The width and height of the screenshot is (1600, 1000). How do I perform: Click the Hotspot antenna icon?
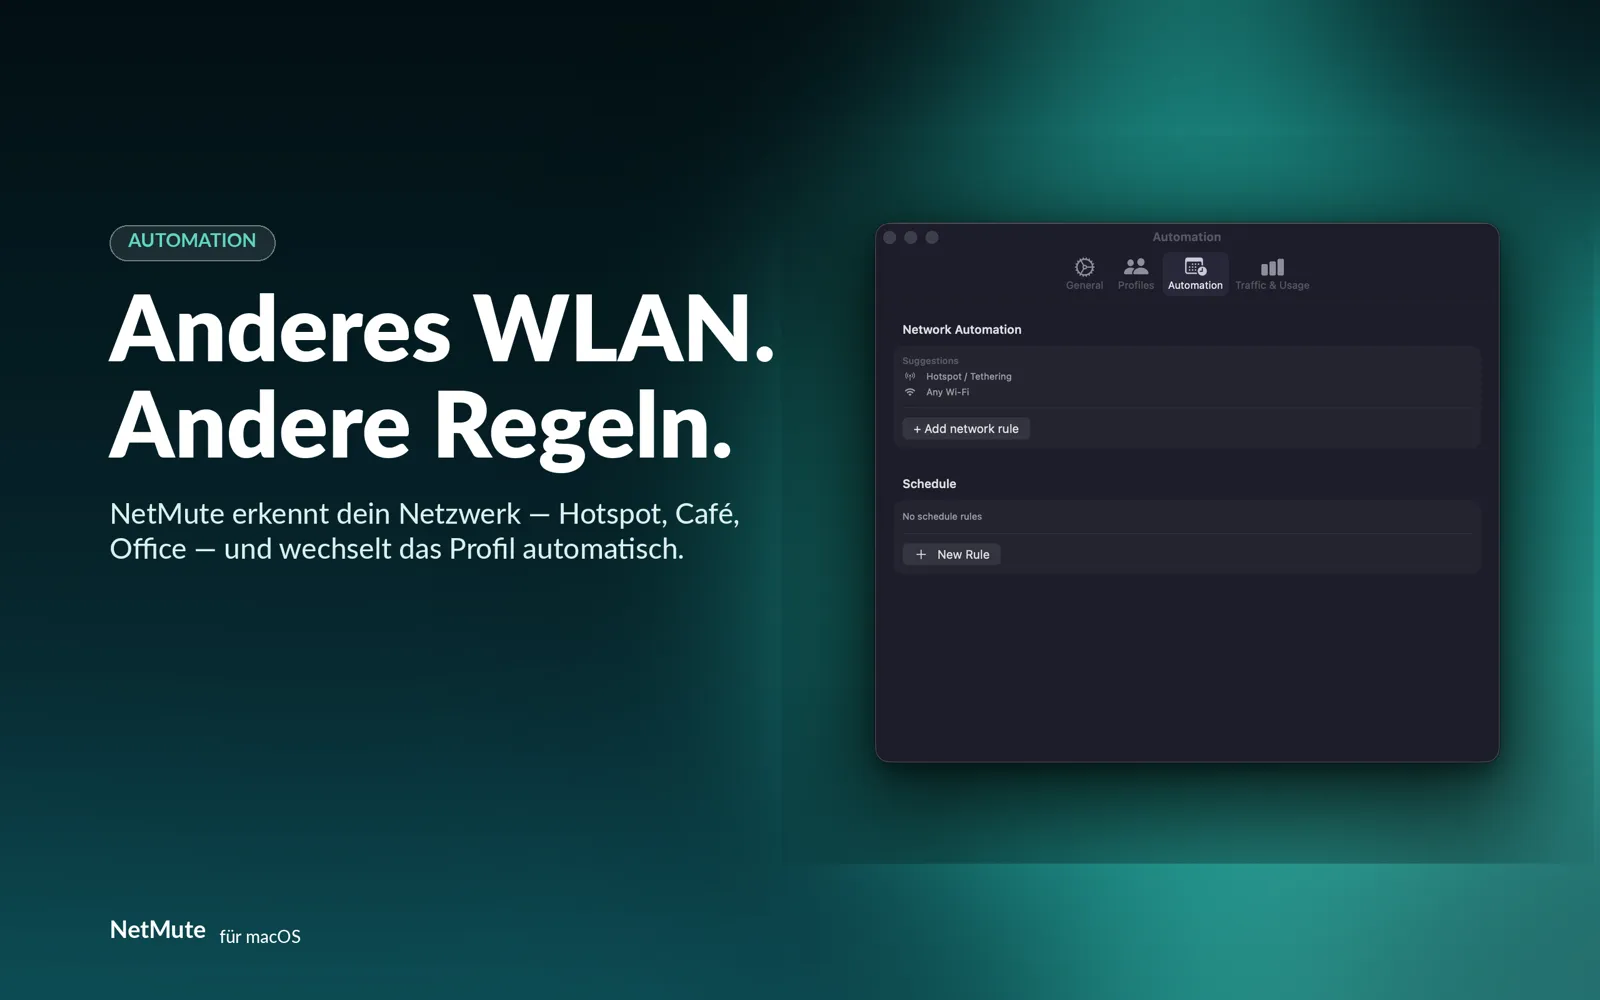pyautogui.click(x=910, y=377)
